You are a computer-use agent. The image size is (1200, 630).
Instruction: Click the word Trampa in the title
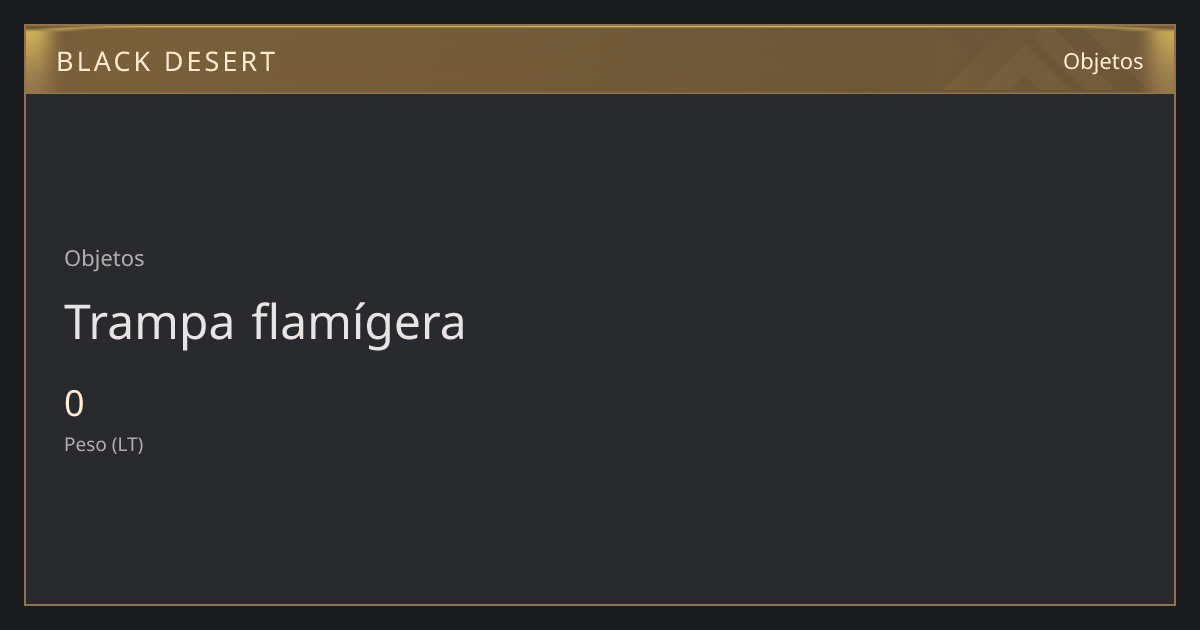click(150, 323)
